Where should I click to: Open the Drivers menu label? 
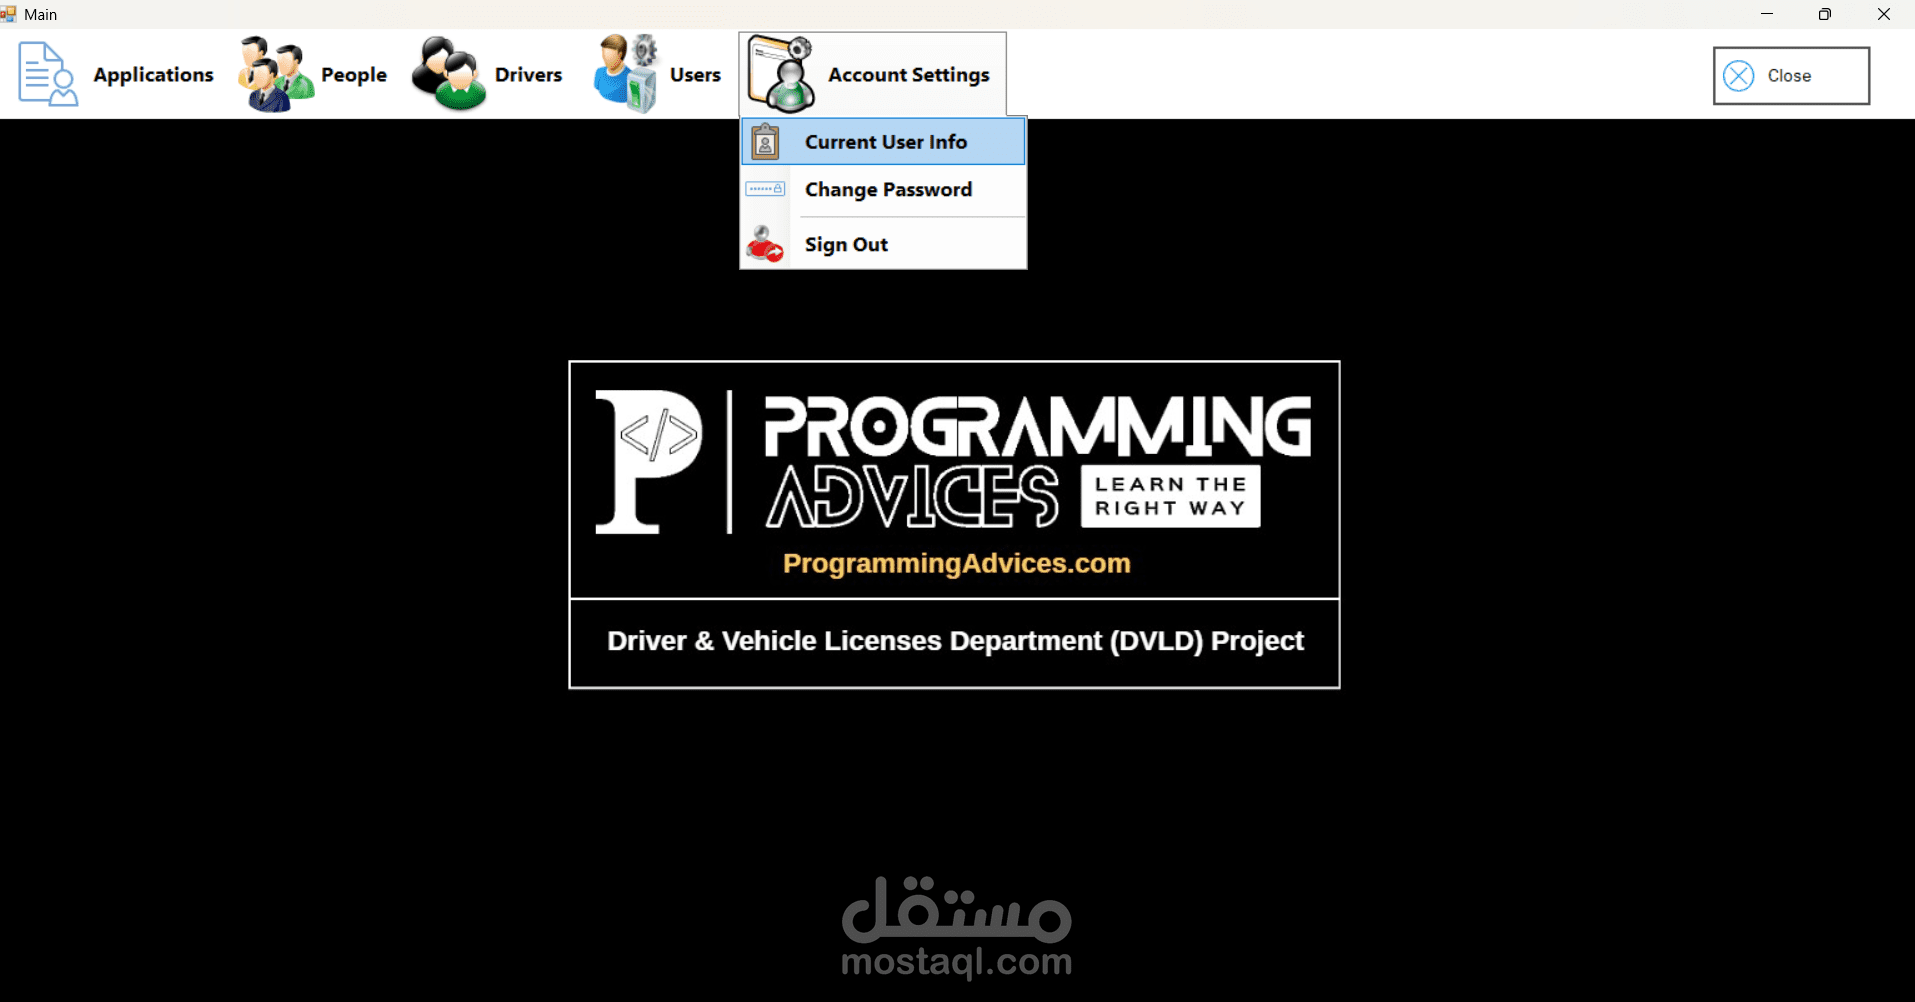click(x=528, y=75)
